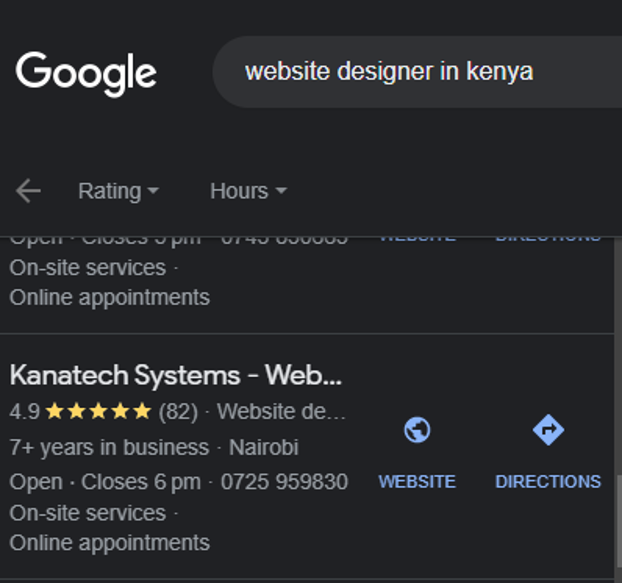Open the Rating filter dropdown

118,191
